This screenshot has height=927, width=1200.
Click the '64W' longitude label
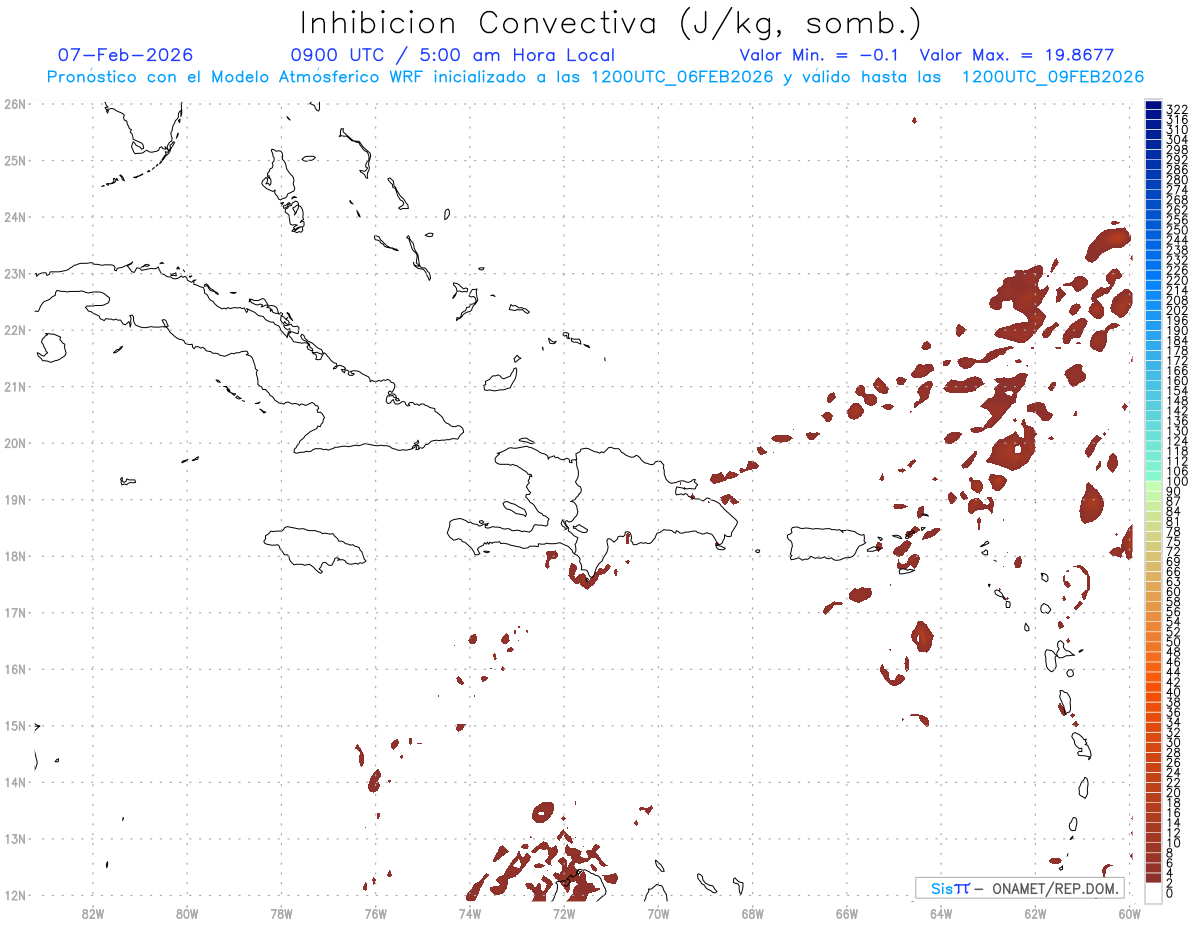(940, 913)
